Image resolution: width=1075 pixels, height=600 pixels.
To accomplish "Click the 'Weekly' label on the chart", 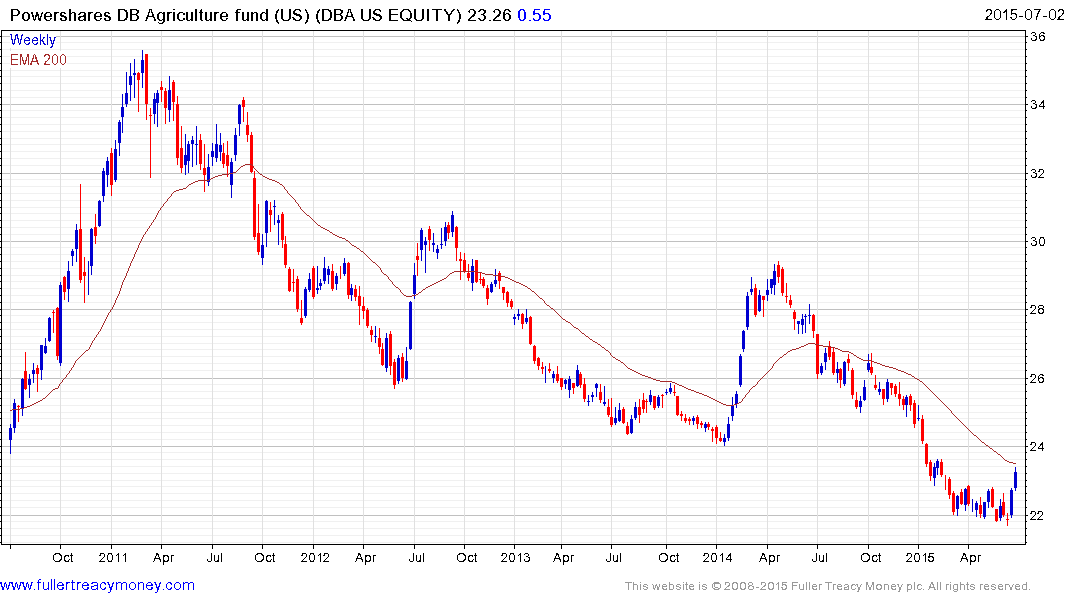I will pos(32,40).
